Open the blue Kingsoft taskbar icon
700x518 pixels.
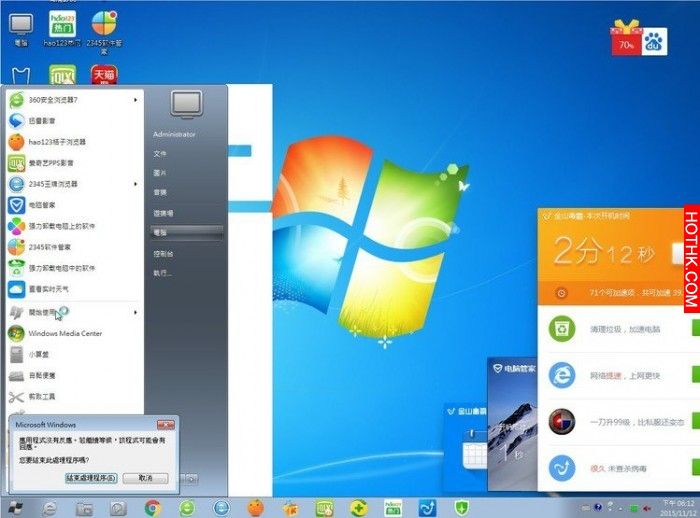(x=427, y=508)
